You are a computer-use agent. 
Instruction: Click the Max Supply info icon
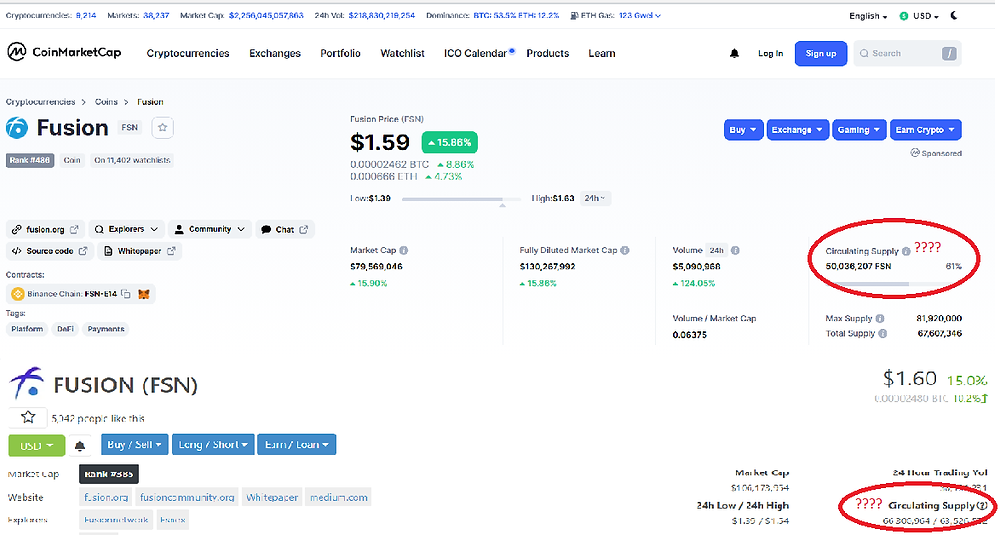(x=880, y=318)
